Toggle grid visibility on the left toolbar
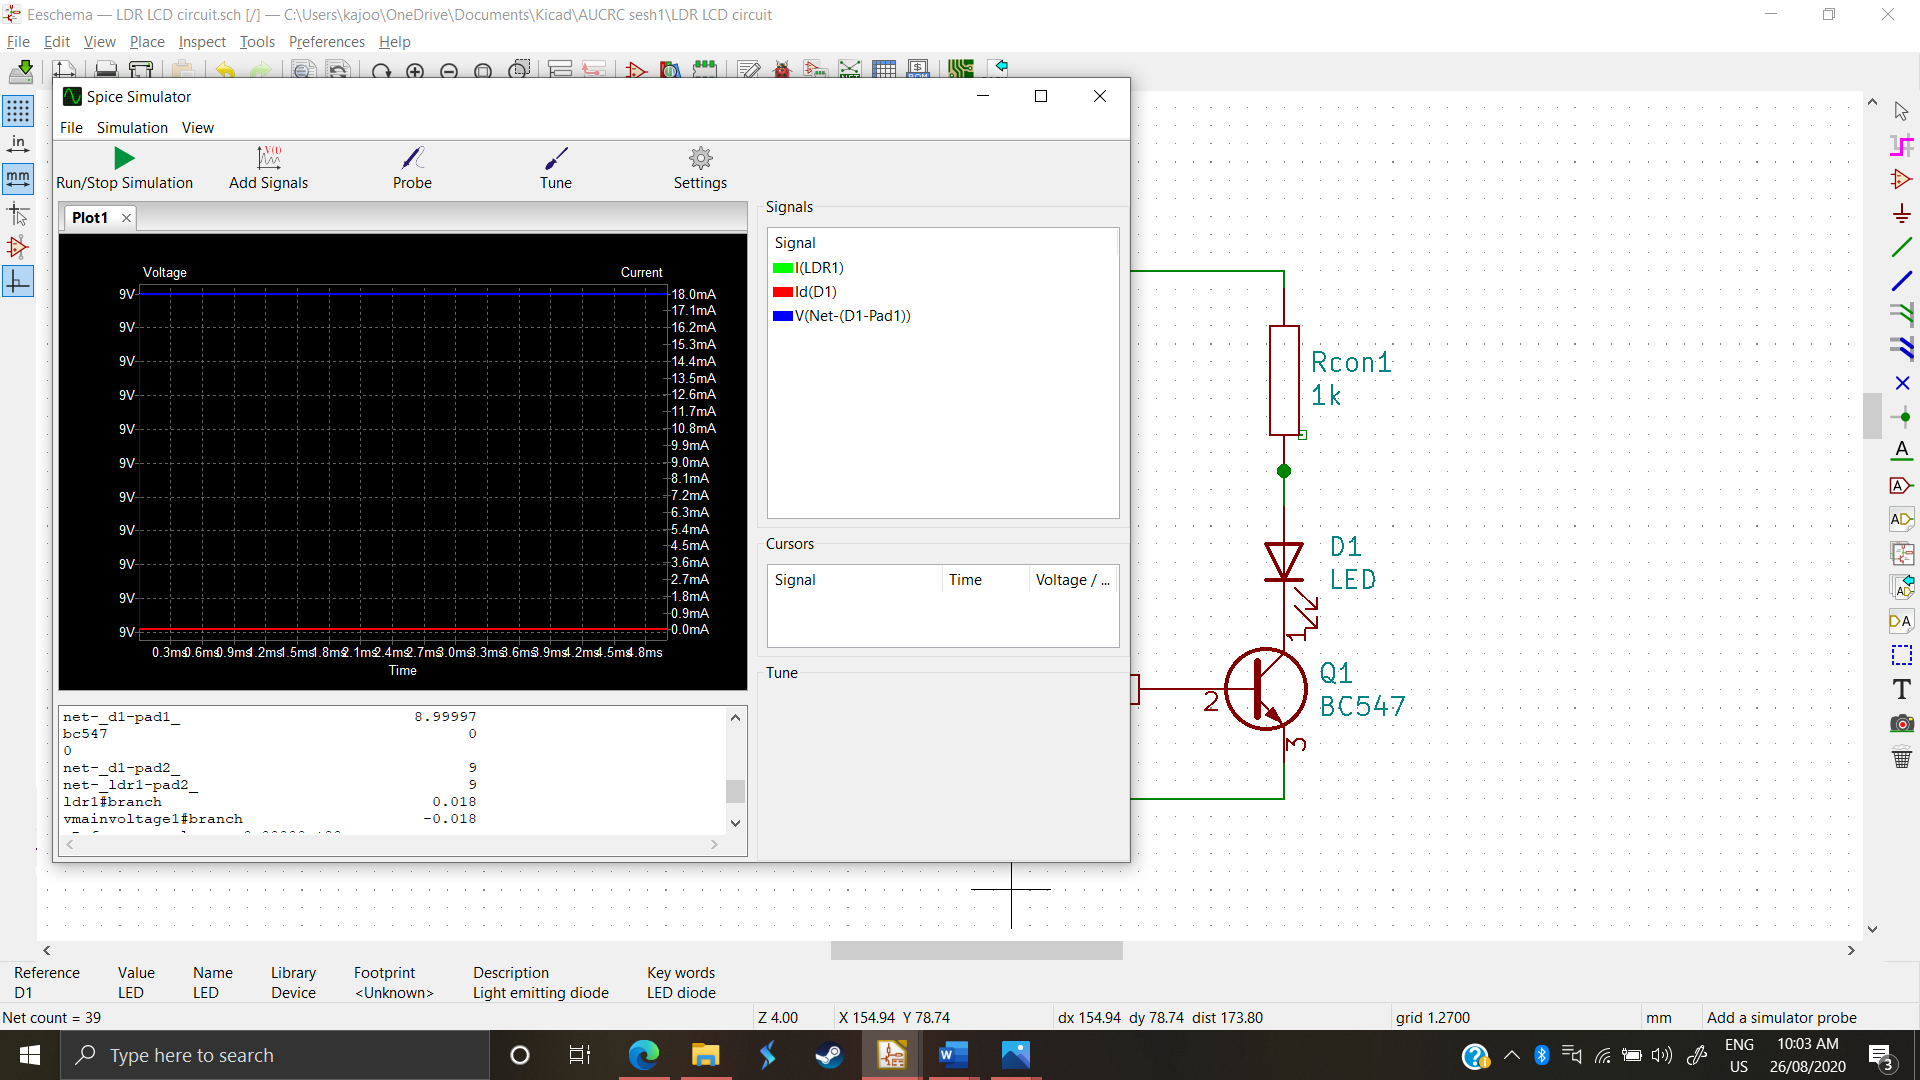 (x=18, y=111)
